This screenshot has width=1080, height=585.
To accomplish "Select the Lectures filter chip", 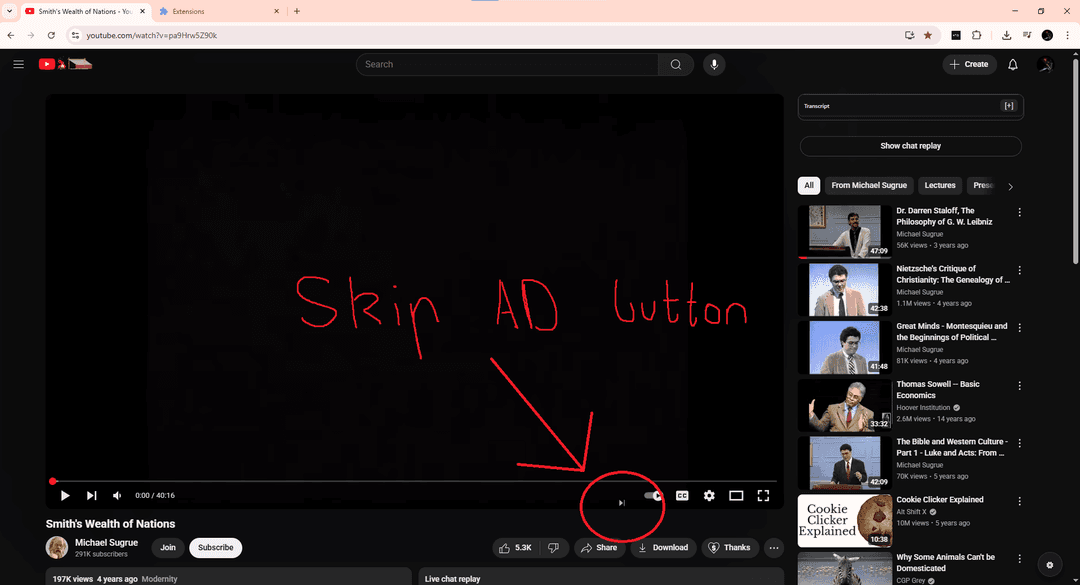I will [x=940, y=185].
